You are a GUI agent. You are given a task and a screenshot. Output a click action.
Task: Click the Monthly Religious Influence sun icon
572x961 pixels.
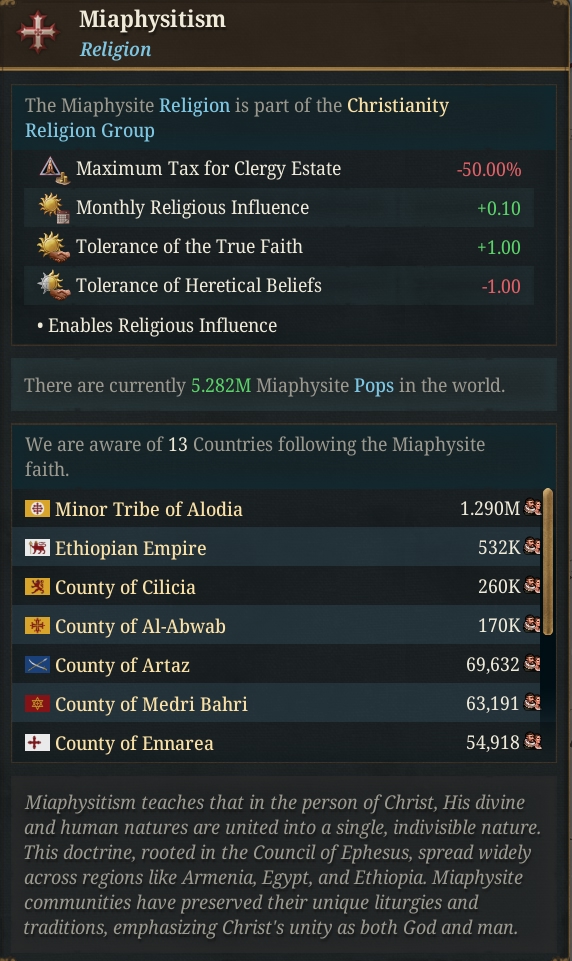[x=54, y=208]
